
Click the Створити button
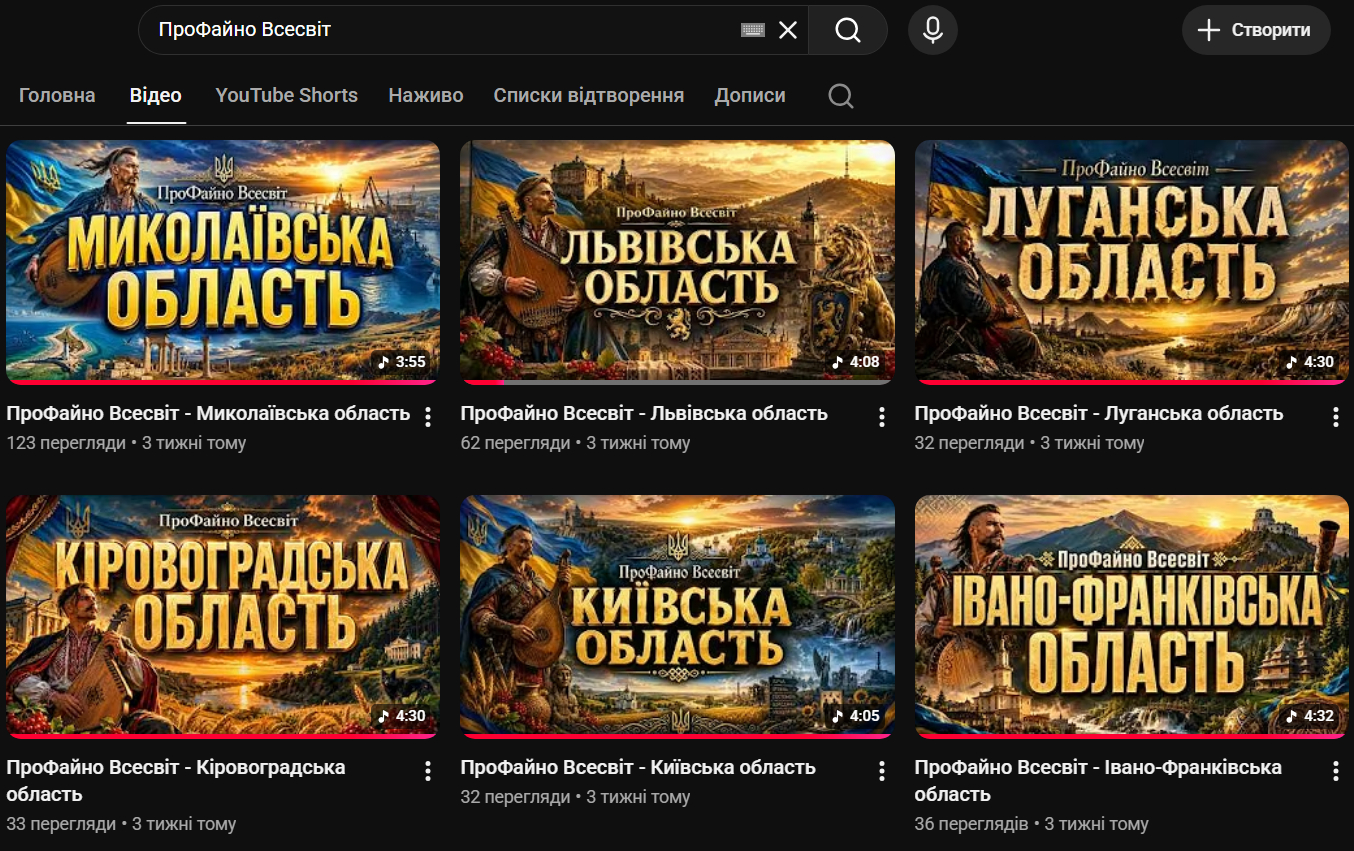pos(1256,30)
